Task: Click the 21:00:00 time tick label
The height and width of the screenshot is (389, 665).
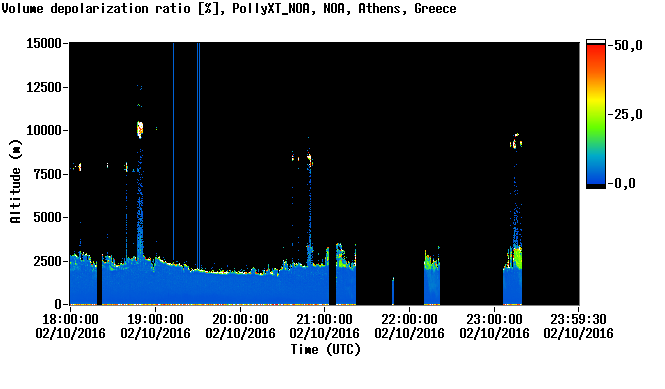Action: [324, 319]
